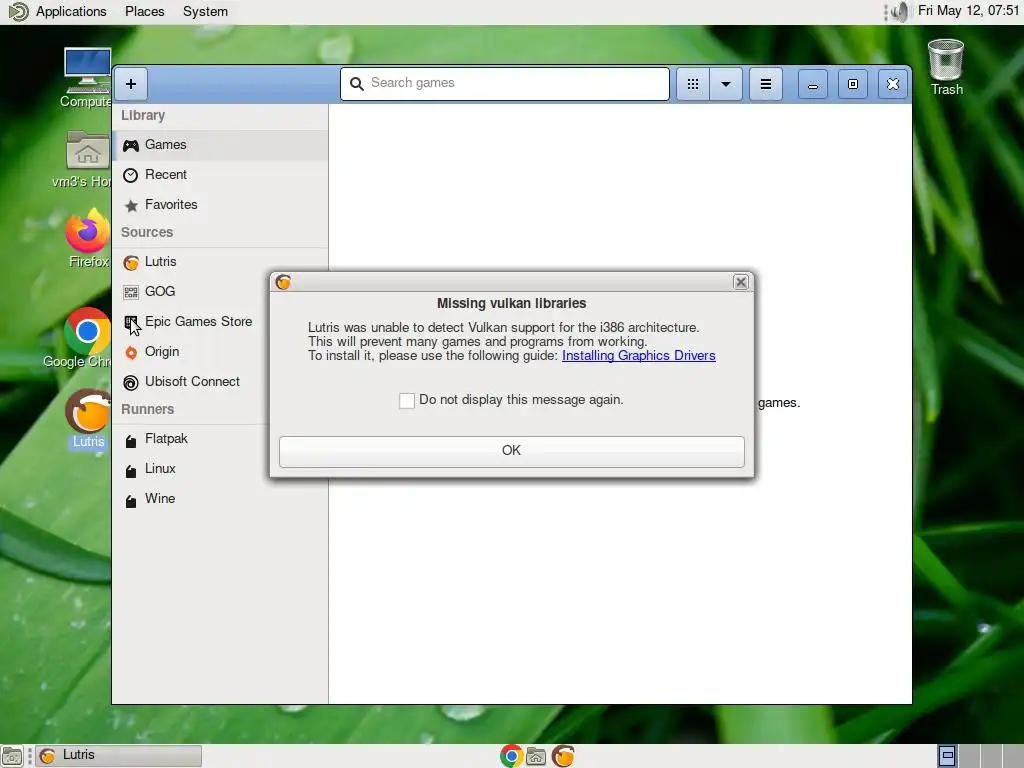Click the clock icon beside Recent

click(x=131, y=175)
